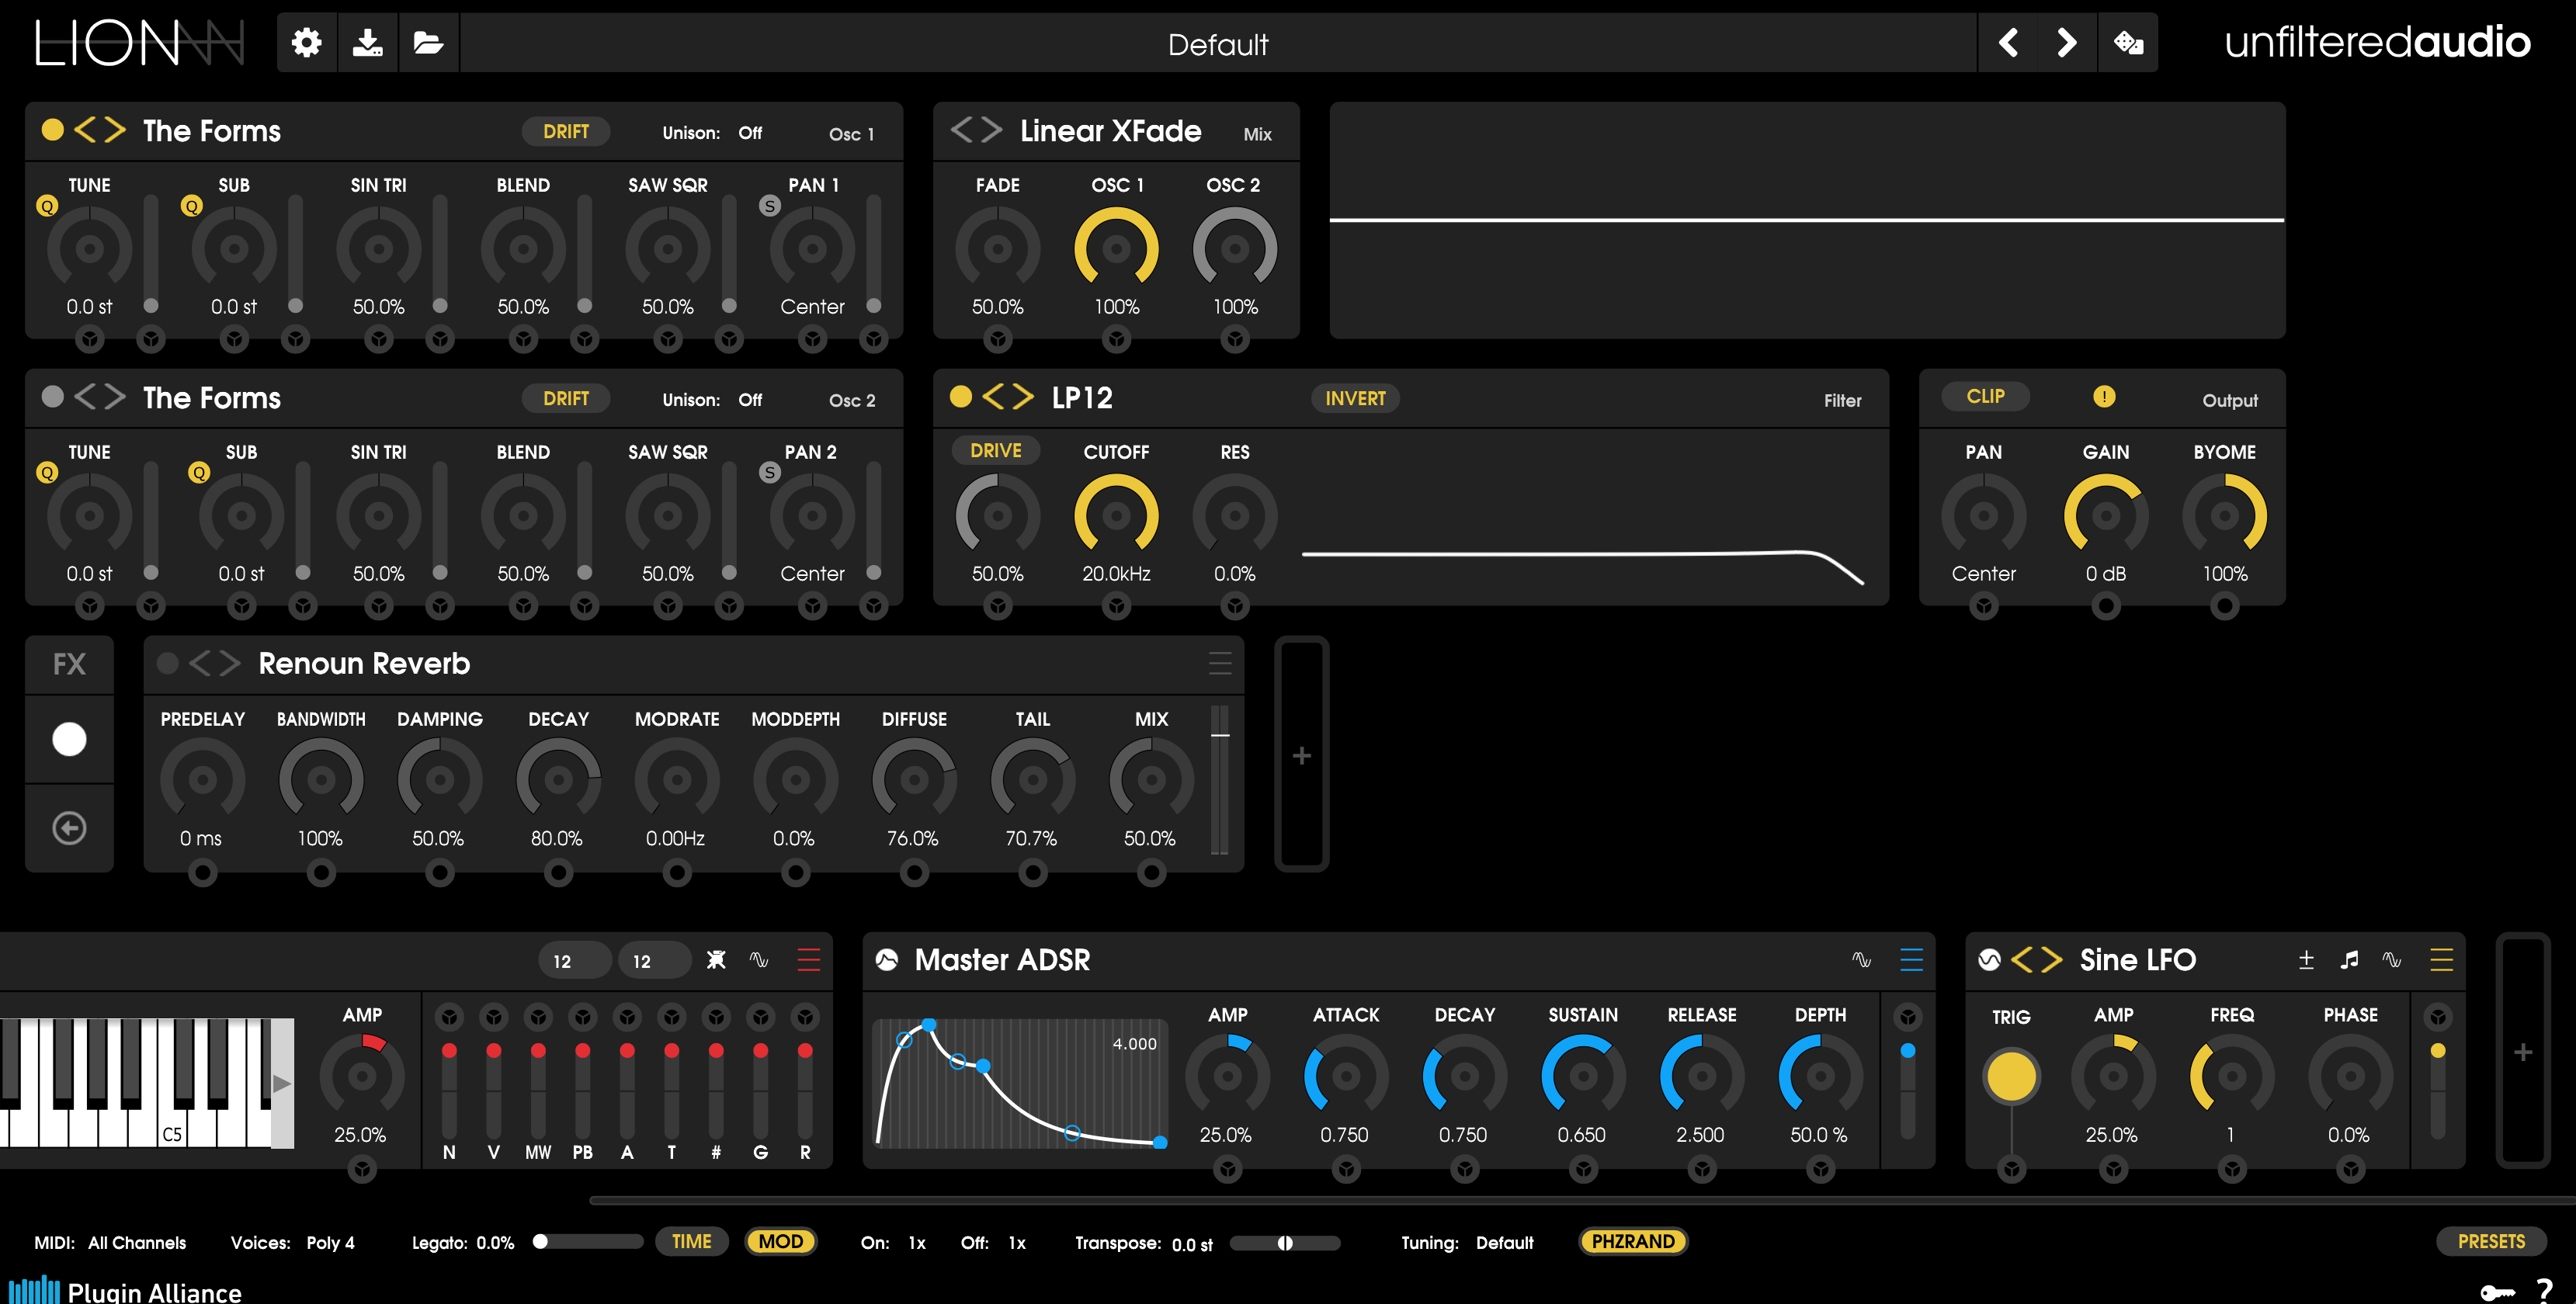2576x1304 pixels.
Task: Toggle the Output CLIP button
Action: 1985,397
